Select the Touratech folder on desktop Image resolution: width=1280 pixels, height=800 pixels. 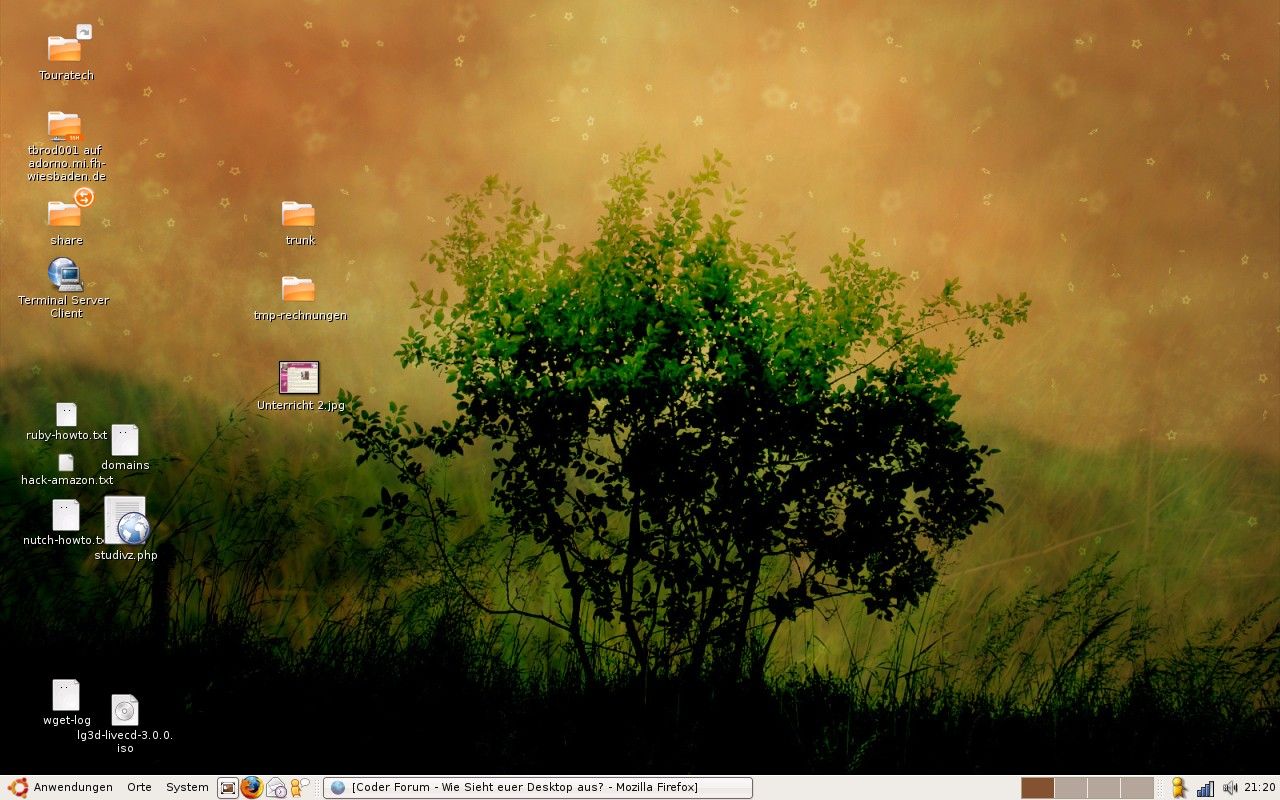click(65, 47)
